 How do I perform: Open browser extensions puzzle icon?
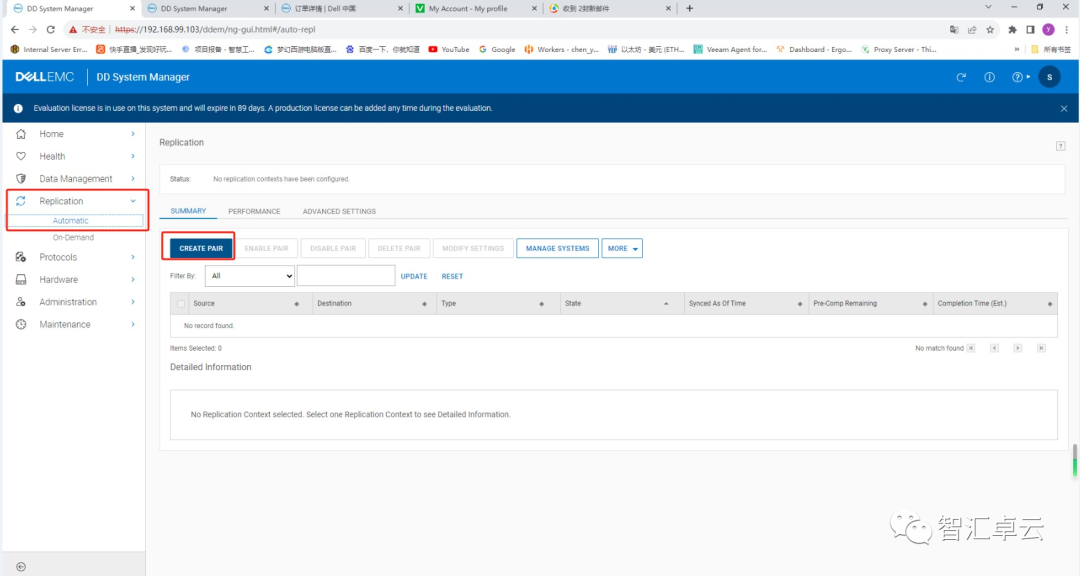tap(1012, 30)
